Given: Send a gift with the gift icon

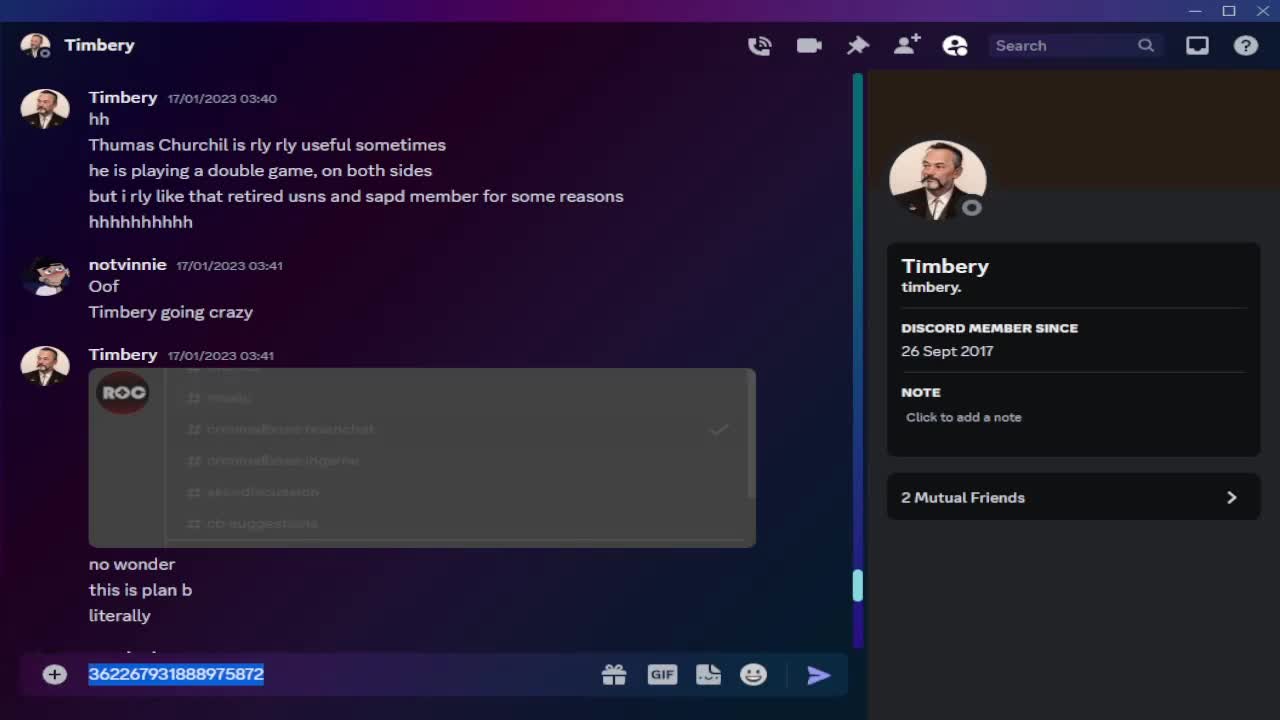Looking at the screenshot, I should (x=614, y=675).
